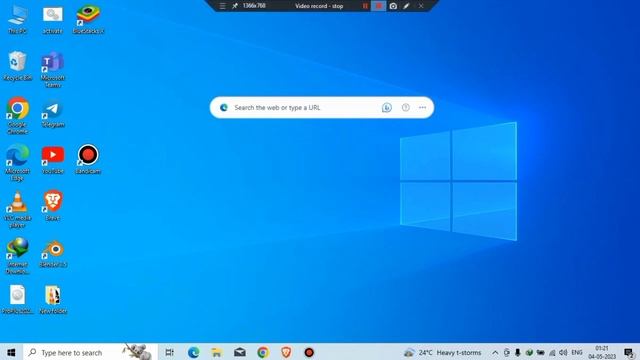Screen dimensions: 640x360
Task: Click the Meet Now tray icon
Action: (x=507, y=353)
